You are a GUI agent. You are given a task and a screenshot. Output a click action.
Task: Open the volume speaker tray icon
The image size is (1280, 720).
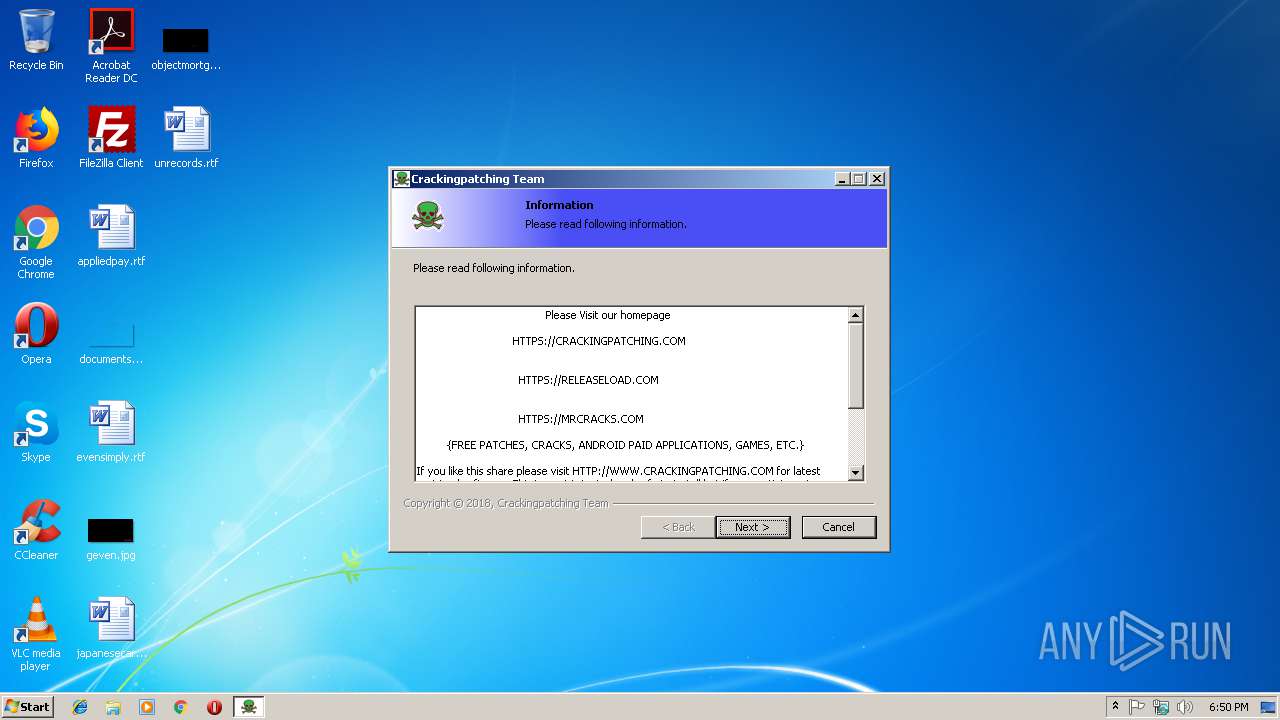1185,707
